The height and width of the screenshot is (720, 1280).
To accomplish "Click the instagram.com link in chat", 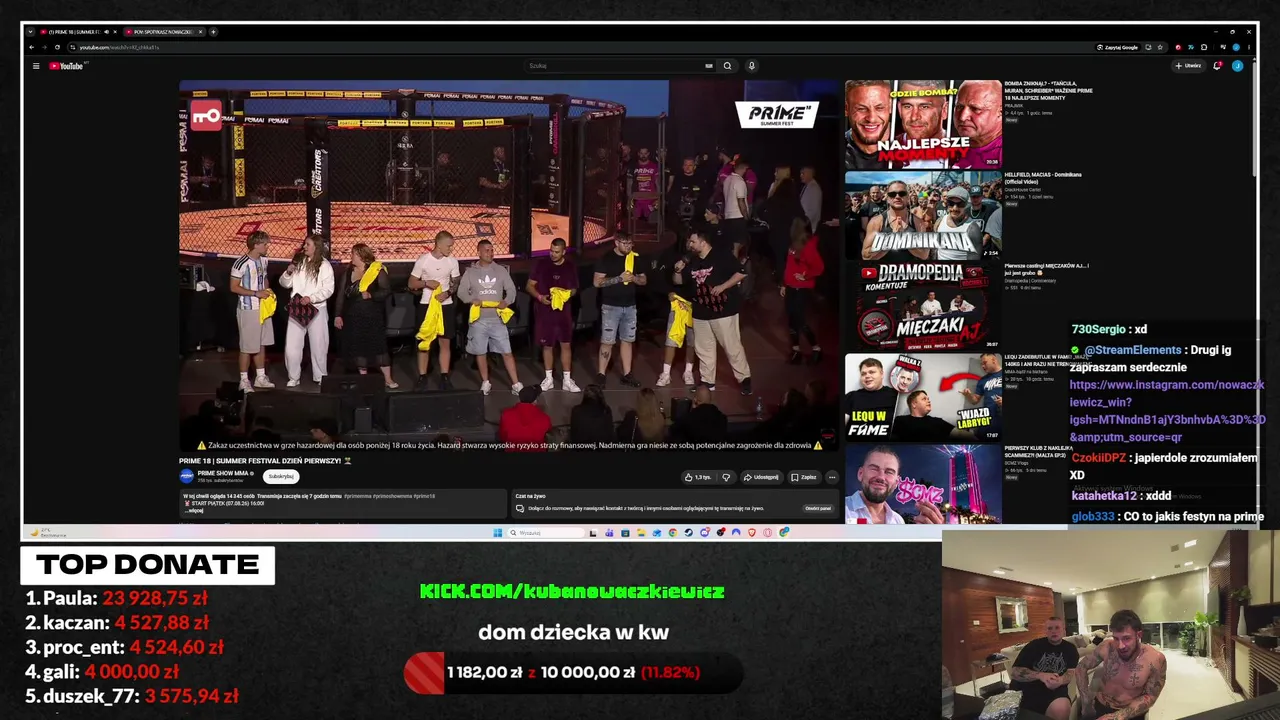I will [1167, 411].
